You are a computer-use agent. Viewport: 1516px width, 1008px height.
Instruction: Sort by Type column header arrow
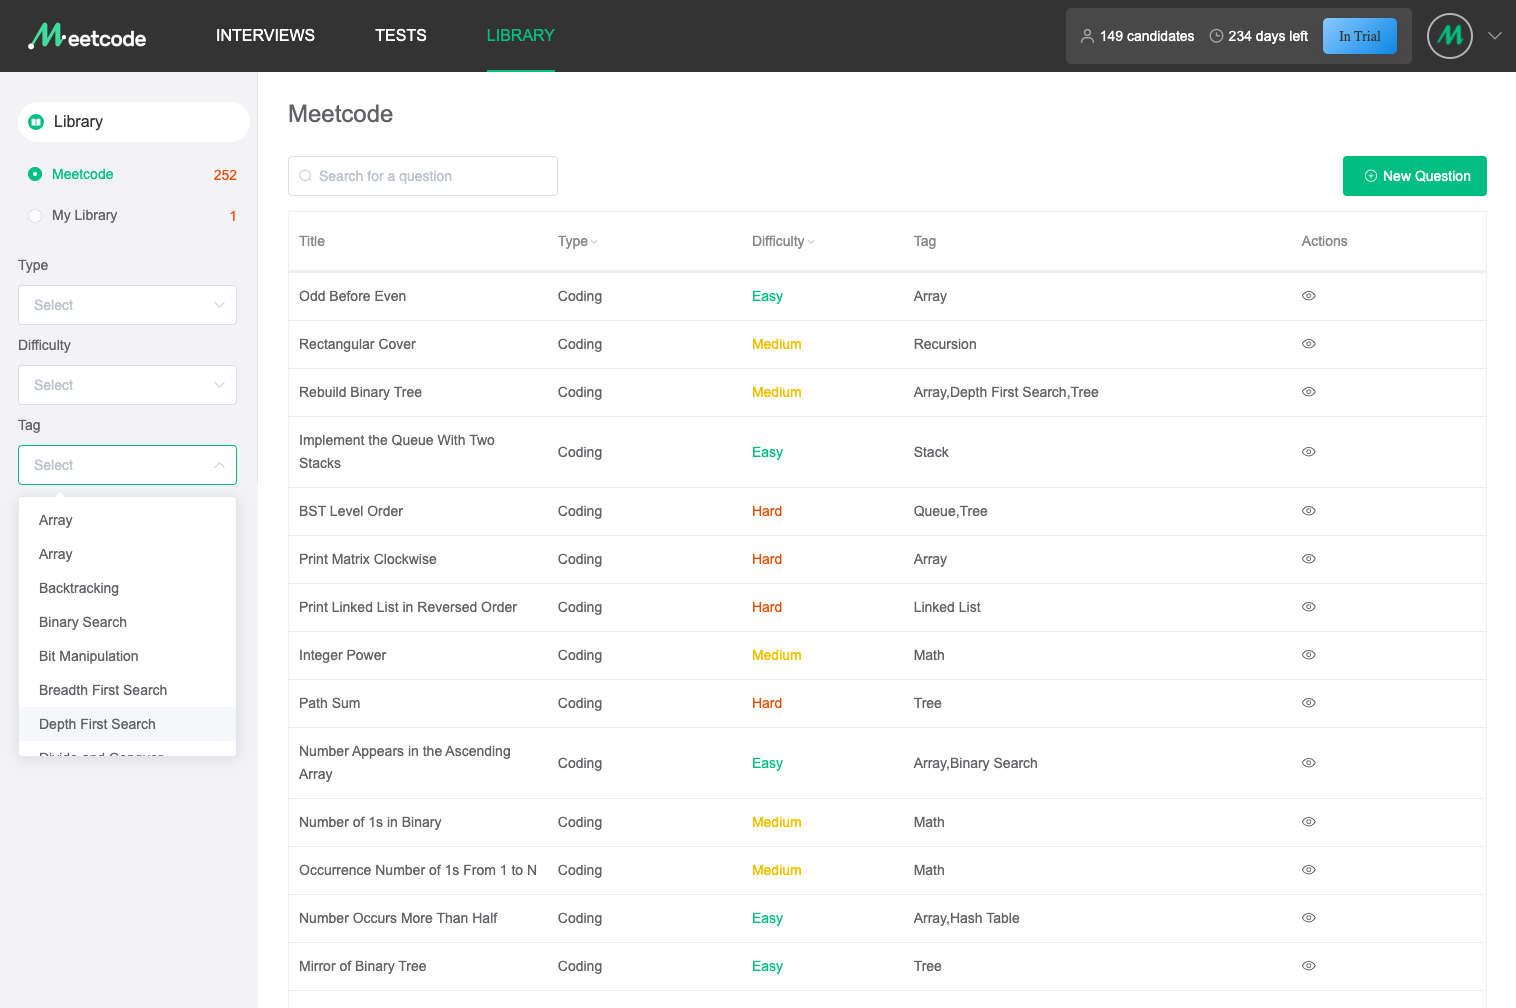pyautogui.click(x=594, y=242)
